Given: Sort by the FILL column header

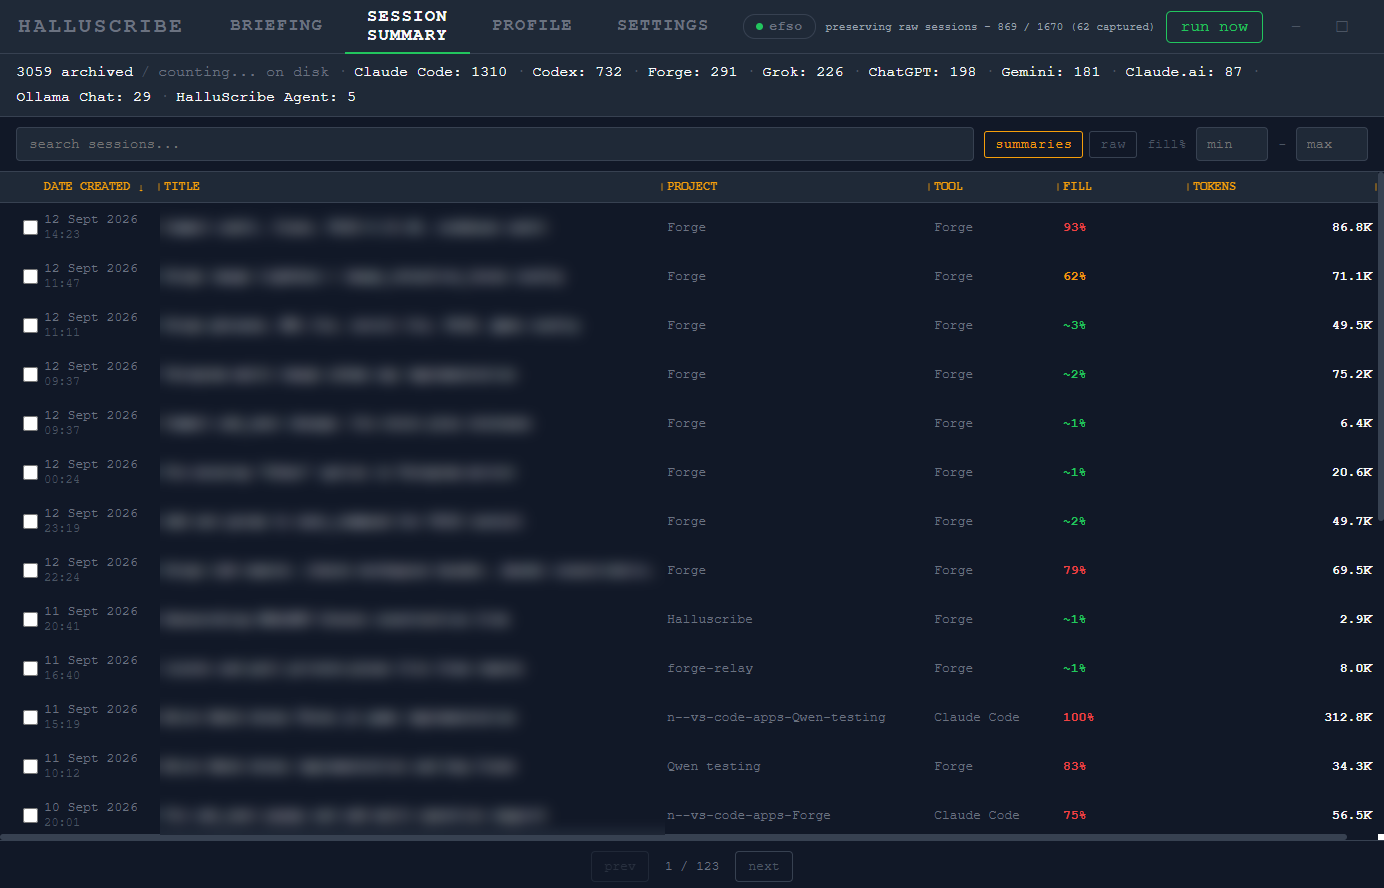Looking at the screenshot, I should click(1077, 186).
